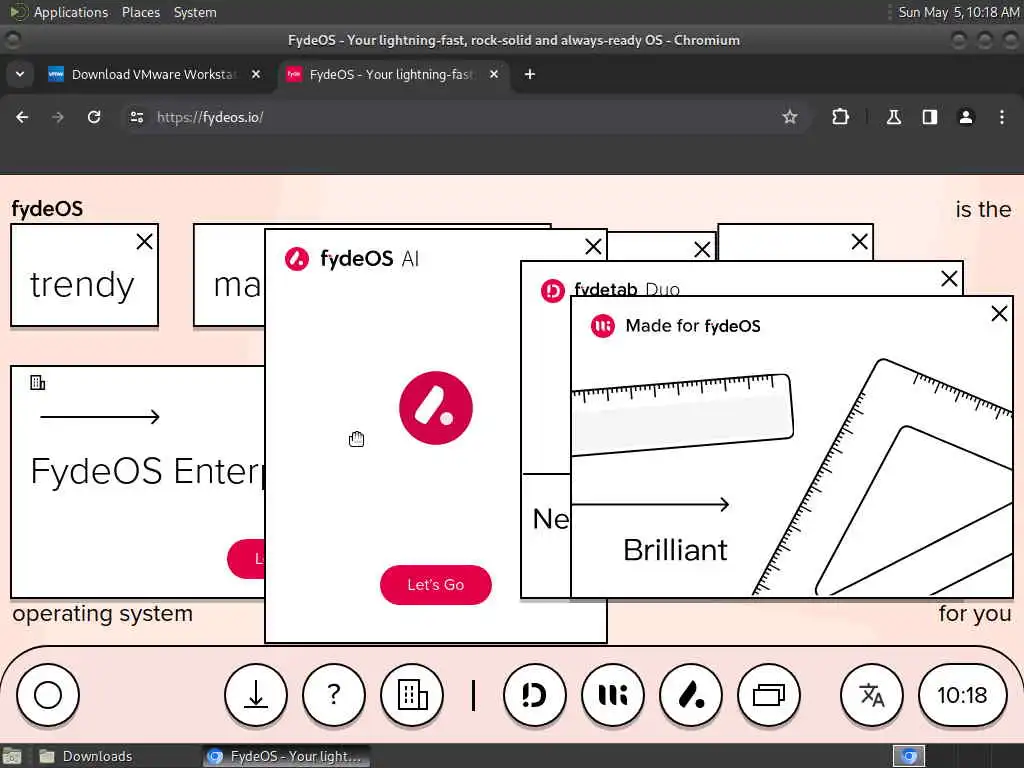Click the 10:18 clock in the shelf
Image resolution: width=1024 pixels, height=768 pixels.
[x=962, y=695]
